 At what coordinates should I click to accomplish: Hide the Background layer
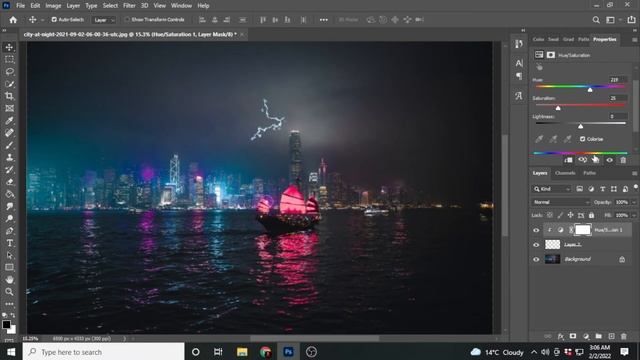click(x=536, y=260)
